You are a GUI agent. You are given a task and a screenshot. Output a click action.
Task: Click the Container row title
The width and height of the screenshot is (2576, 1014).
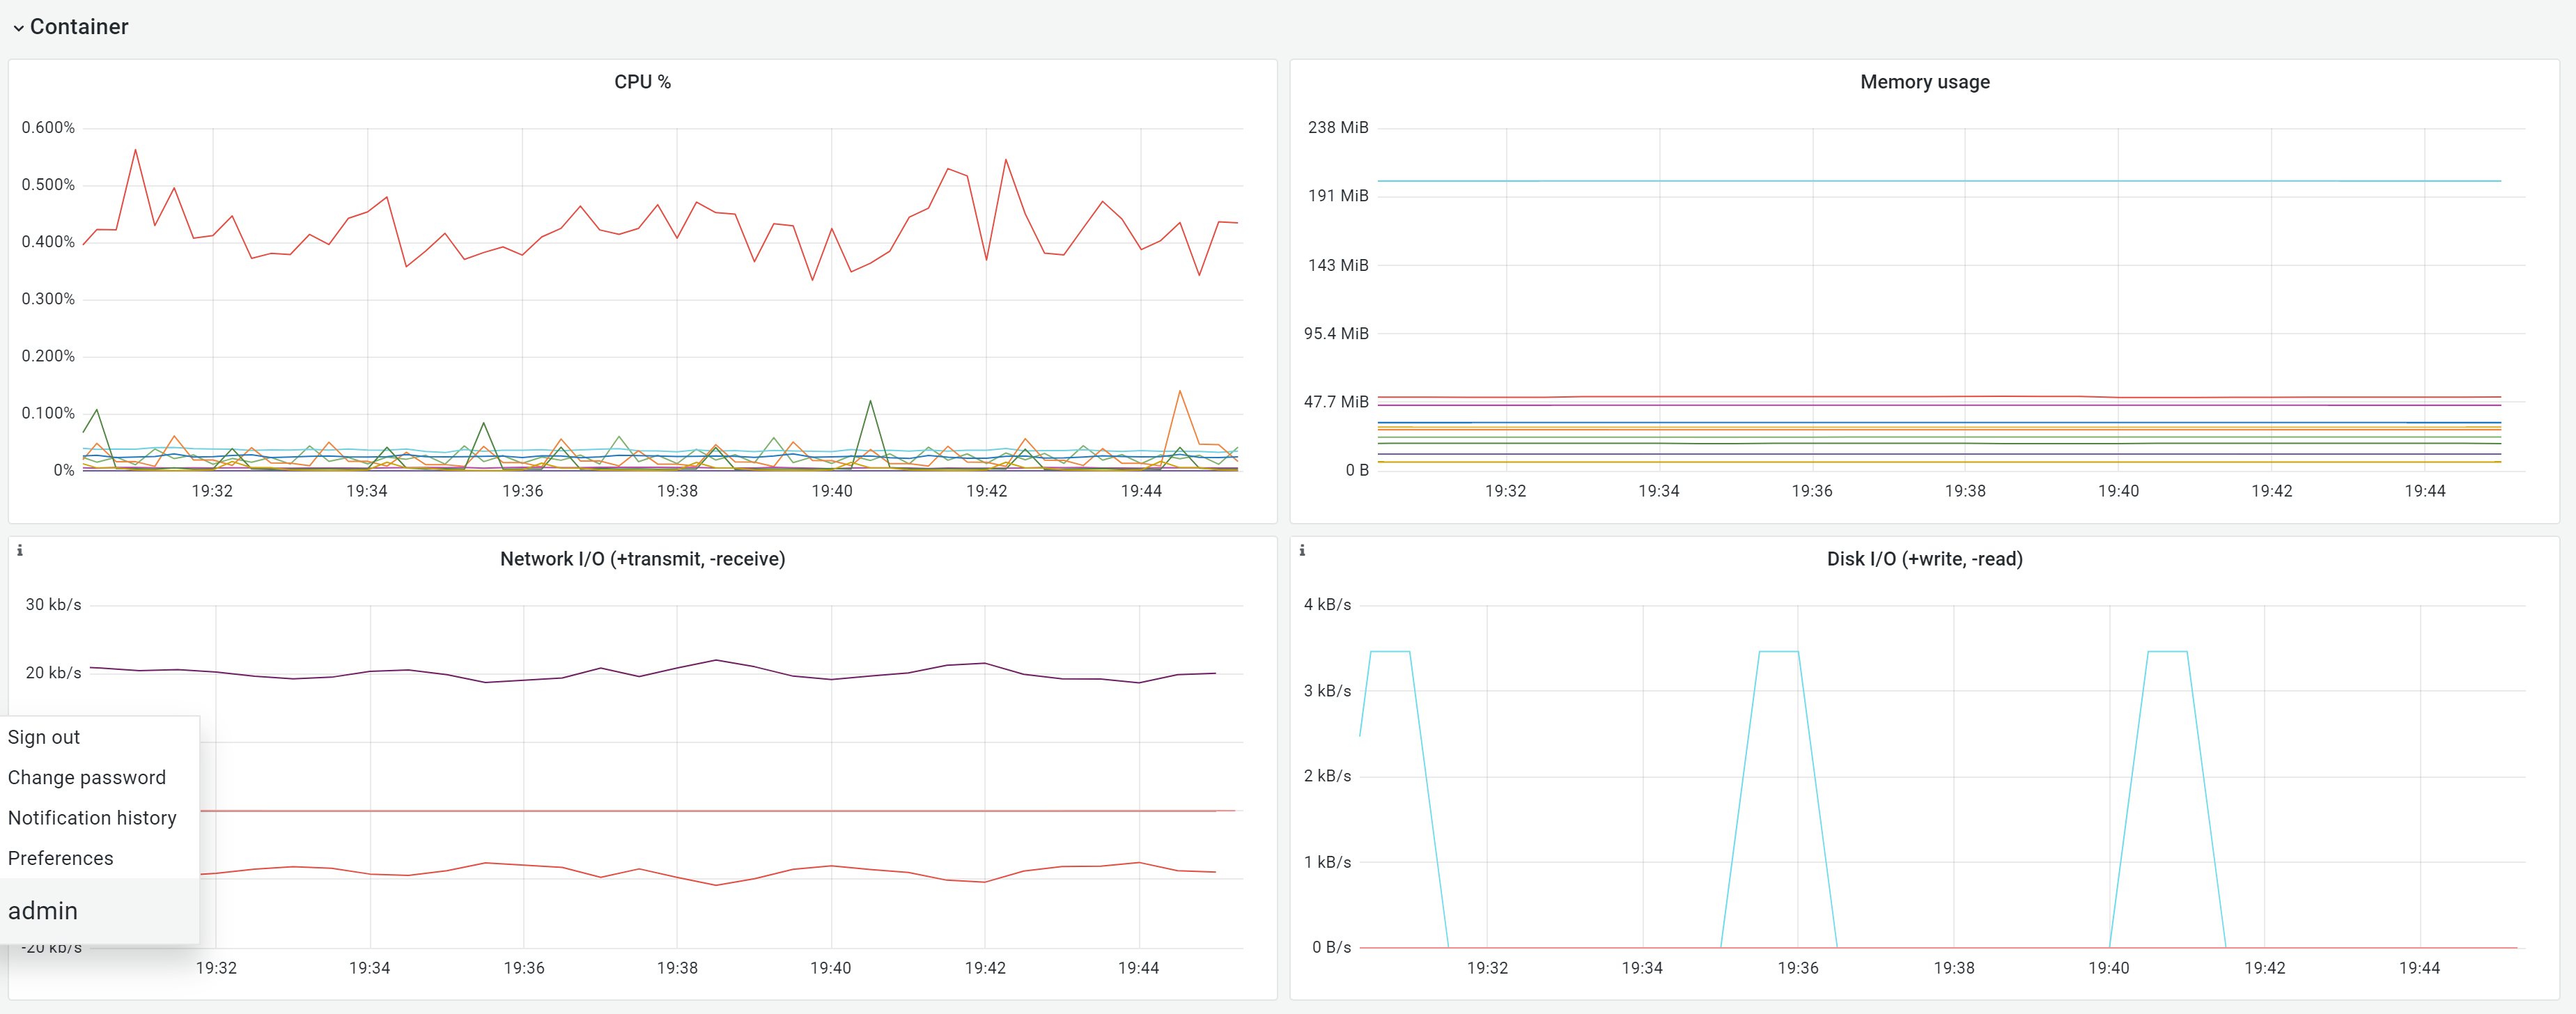(79, 27)
